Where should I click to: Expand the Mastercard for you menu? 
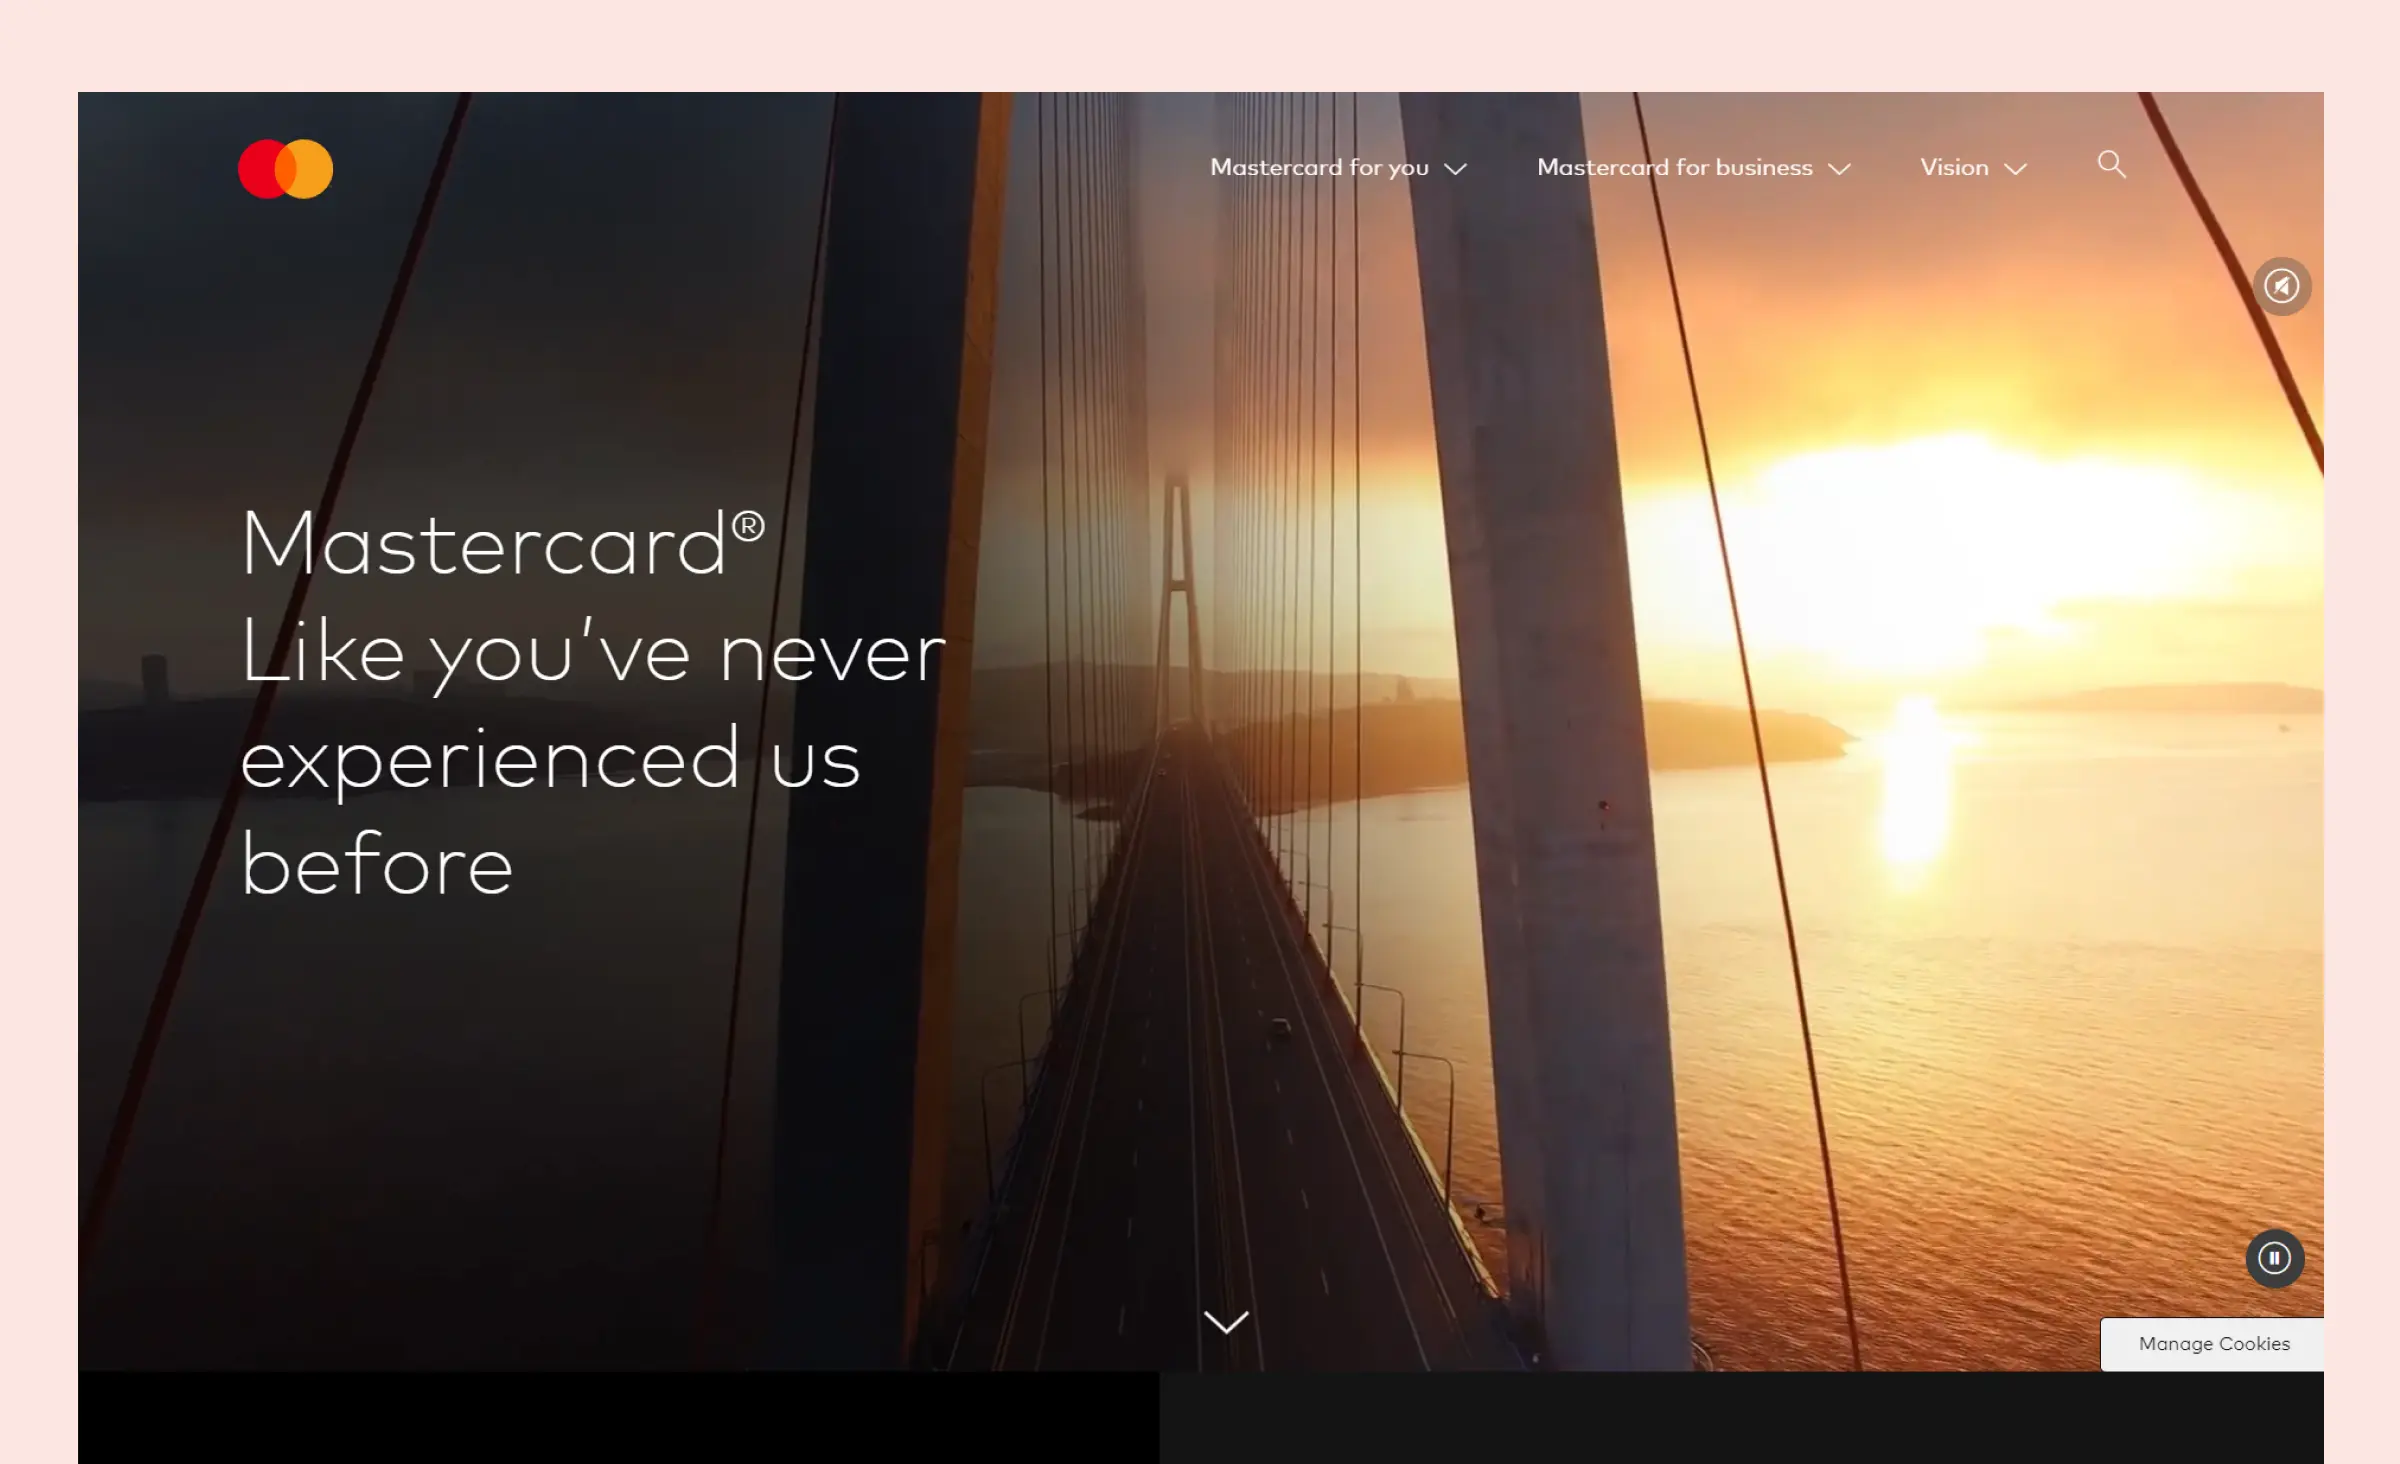[x=1335, y=168]
